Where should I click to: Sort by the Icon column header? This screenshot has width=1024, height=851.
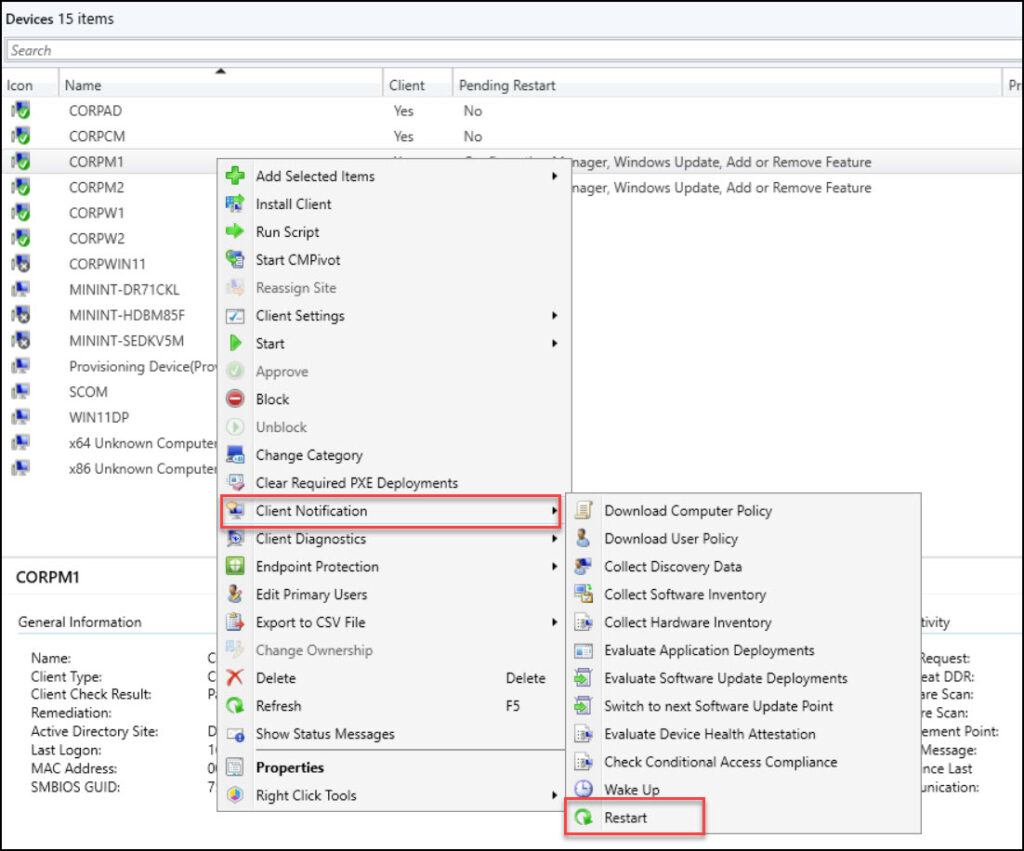[x=30, y=85]
